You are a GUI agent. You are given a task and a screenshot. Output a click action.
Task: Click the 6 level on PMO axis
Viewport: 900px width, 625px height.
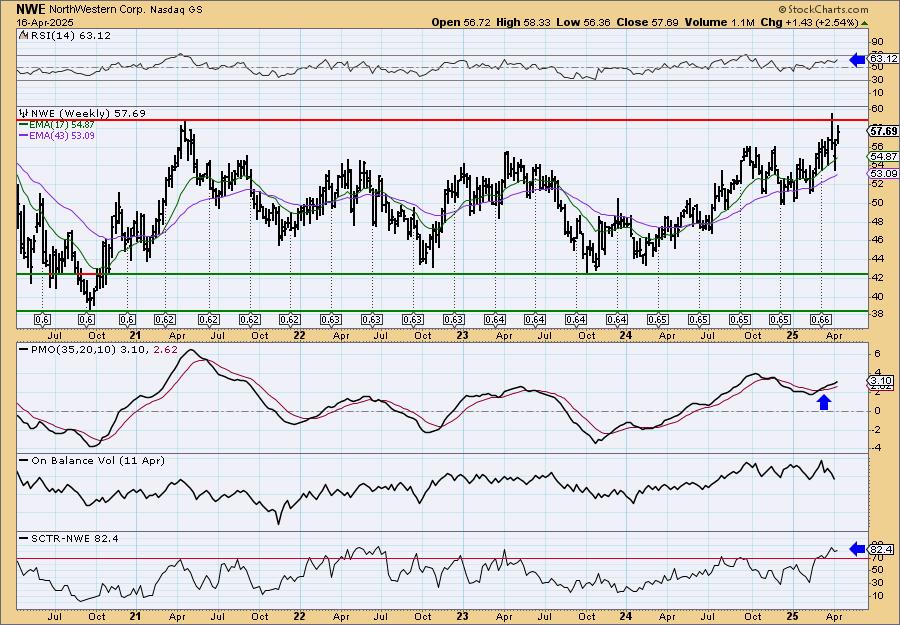[876, 354]
